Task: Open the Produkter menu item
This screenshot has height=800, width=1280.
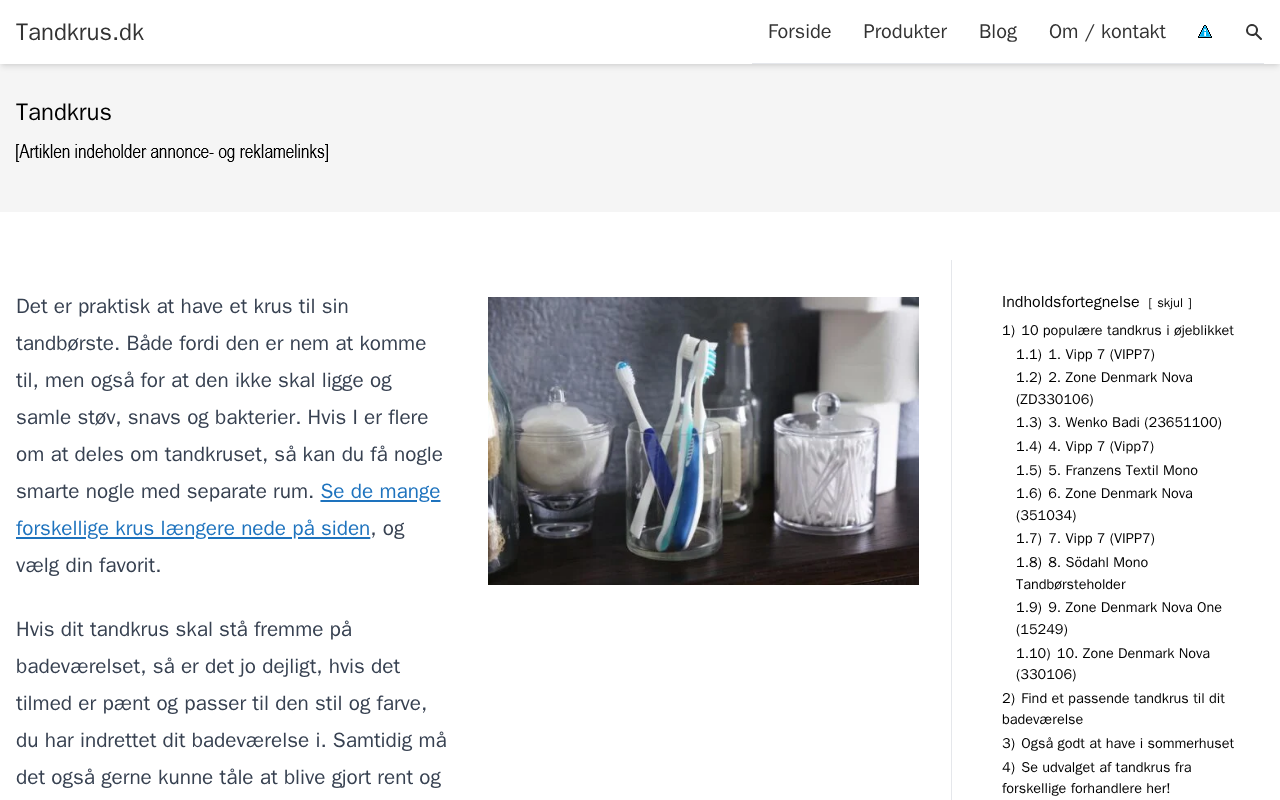Action: pos(905,32)
